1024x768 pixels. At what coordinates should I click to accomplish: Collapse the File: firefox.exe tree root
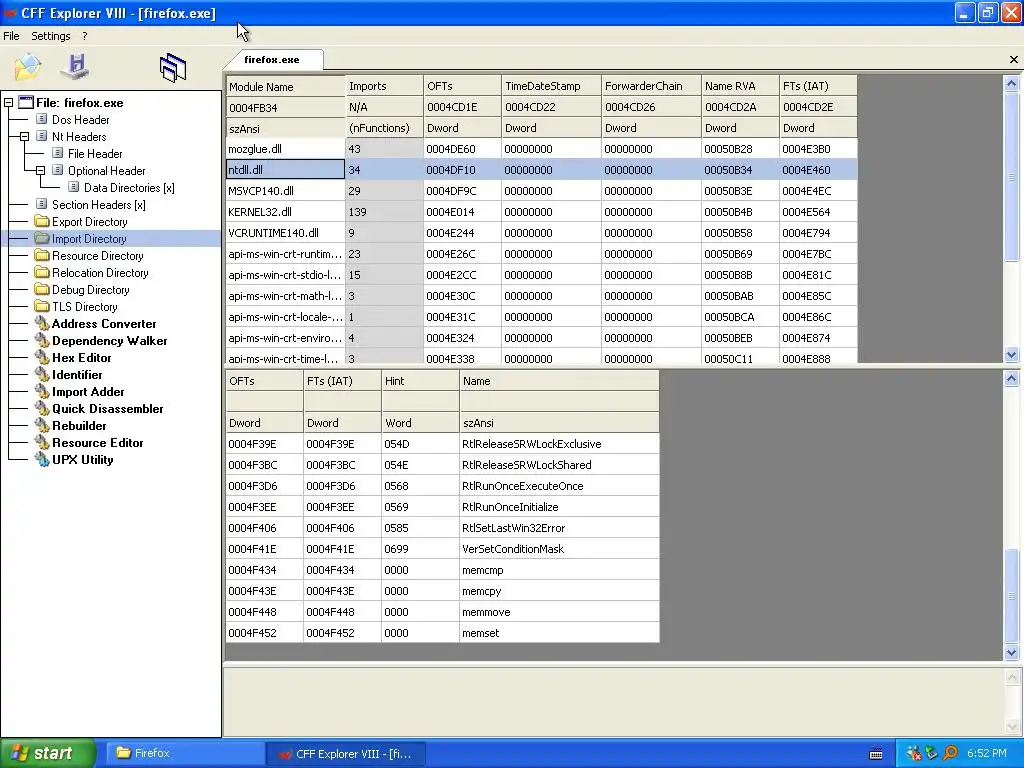point(8,103)
